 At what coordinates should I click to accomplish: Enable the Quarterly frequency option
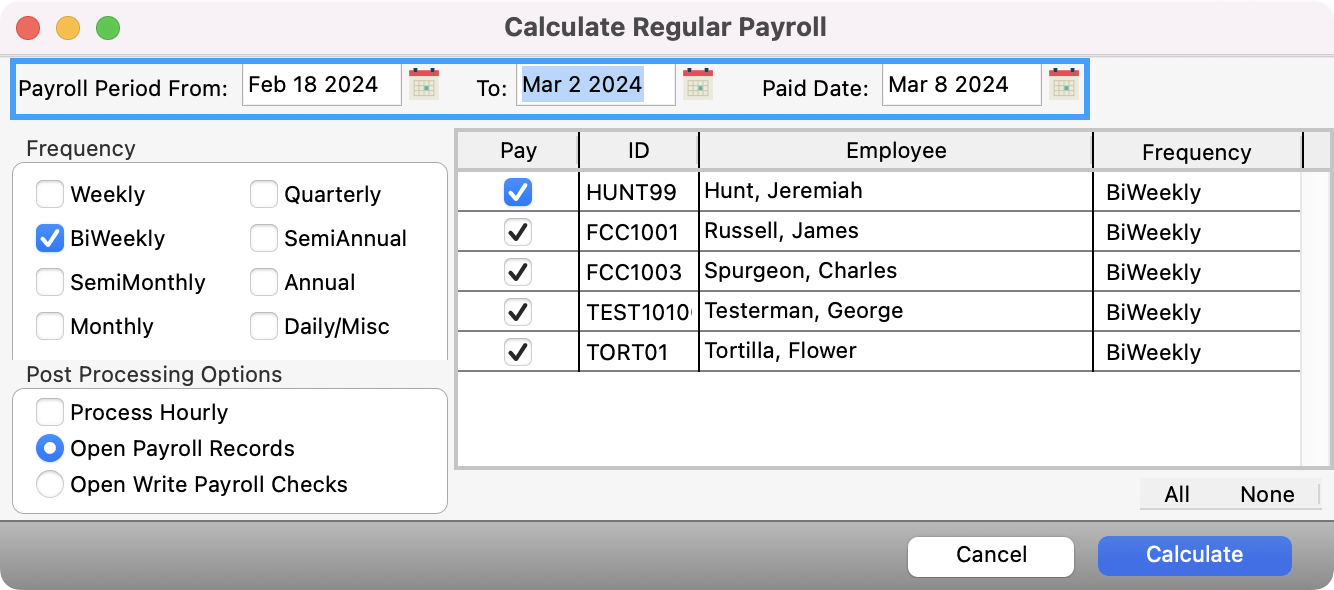264,194
